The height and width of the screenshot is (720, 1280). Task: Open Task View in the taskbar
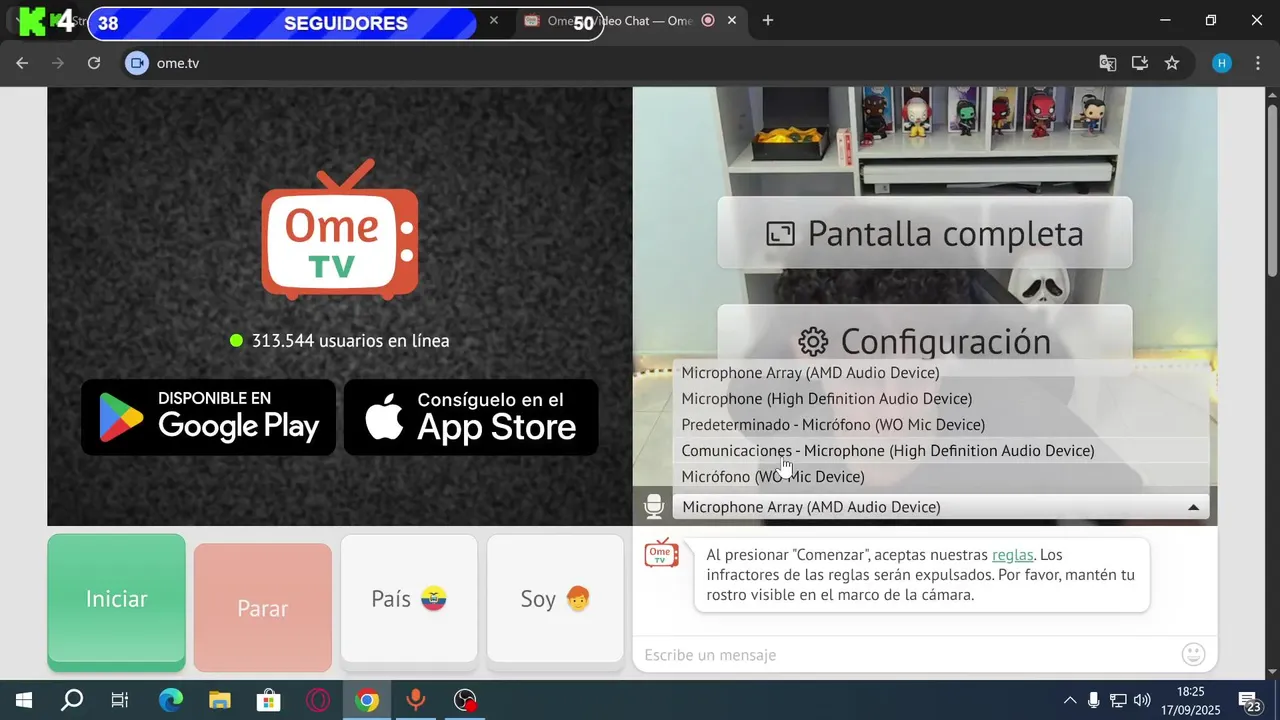120,701
